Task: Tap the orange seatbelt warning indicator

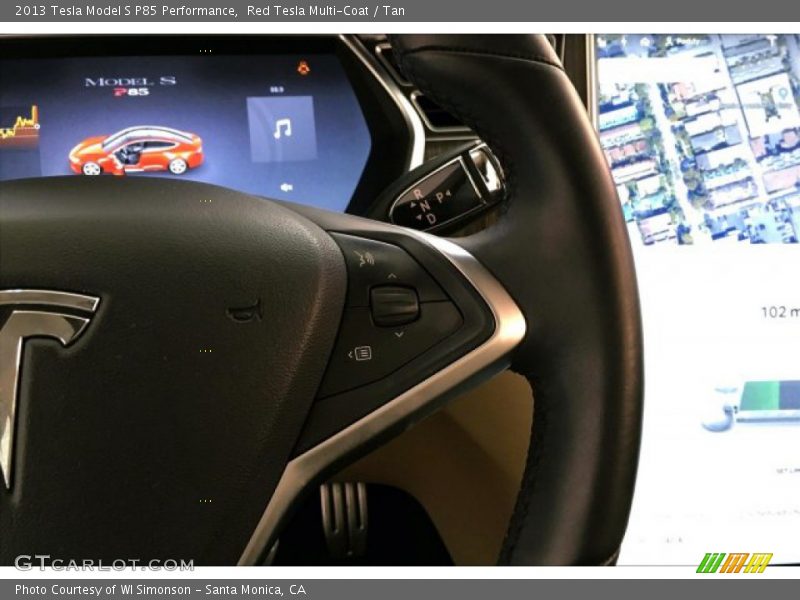Action: click(x=303, y=67)
